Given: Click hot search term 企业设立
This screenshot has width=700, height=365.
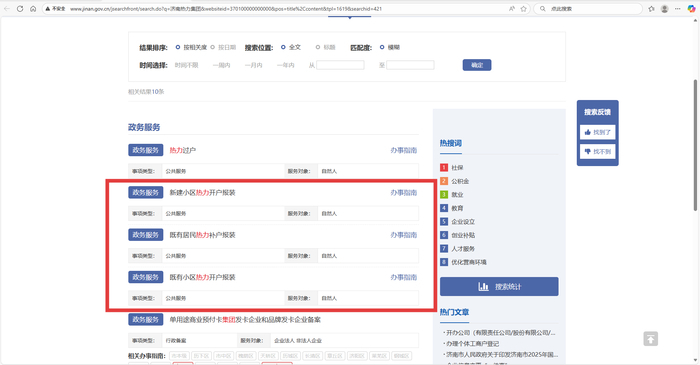Looking at the screenshot, I should tap(463, 222).
